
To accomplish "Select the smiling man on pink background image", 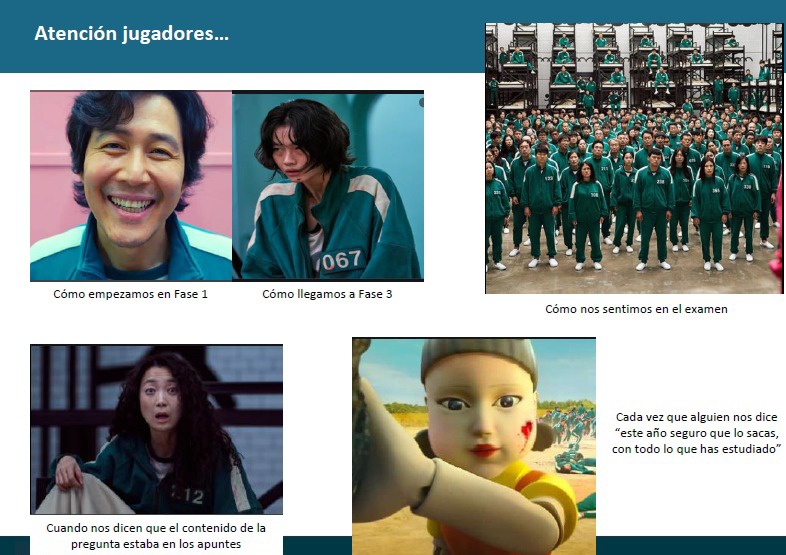I will [x=131, y=186].
